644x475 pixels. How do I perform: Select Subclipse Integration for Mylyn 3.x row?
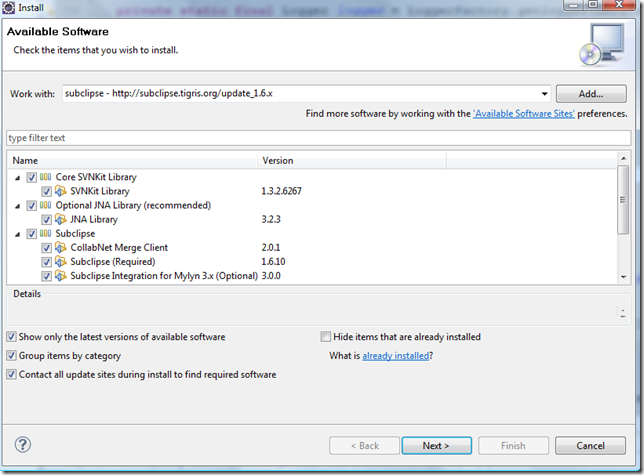click(164, 276)
